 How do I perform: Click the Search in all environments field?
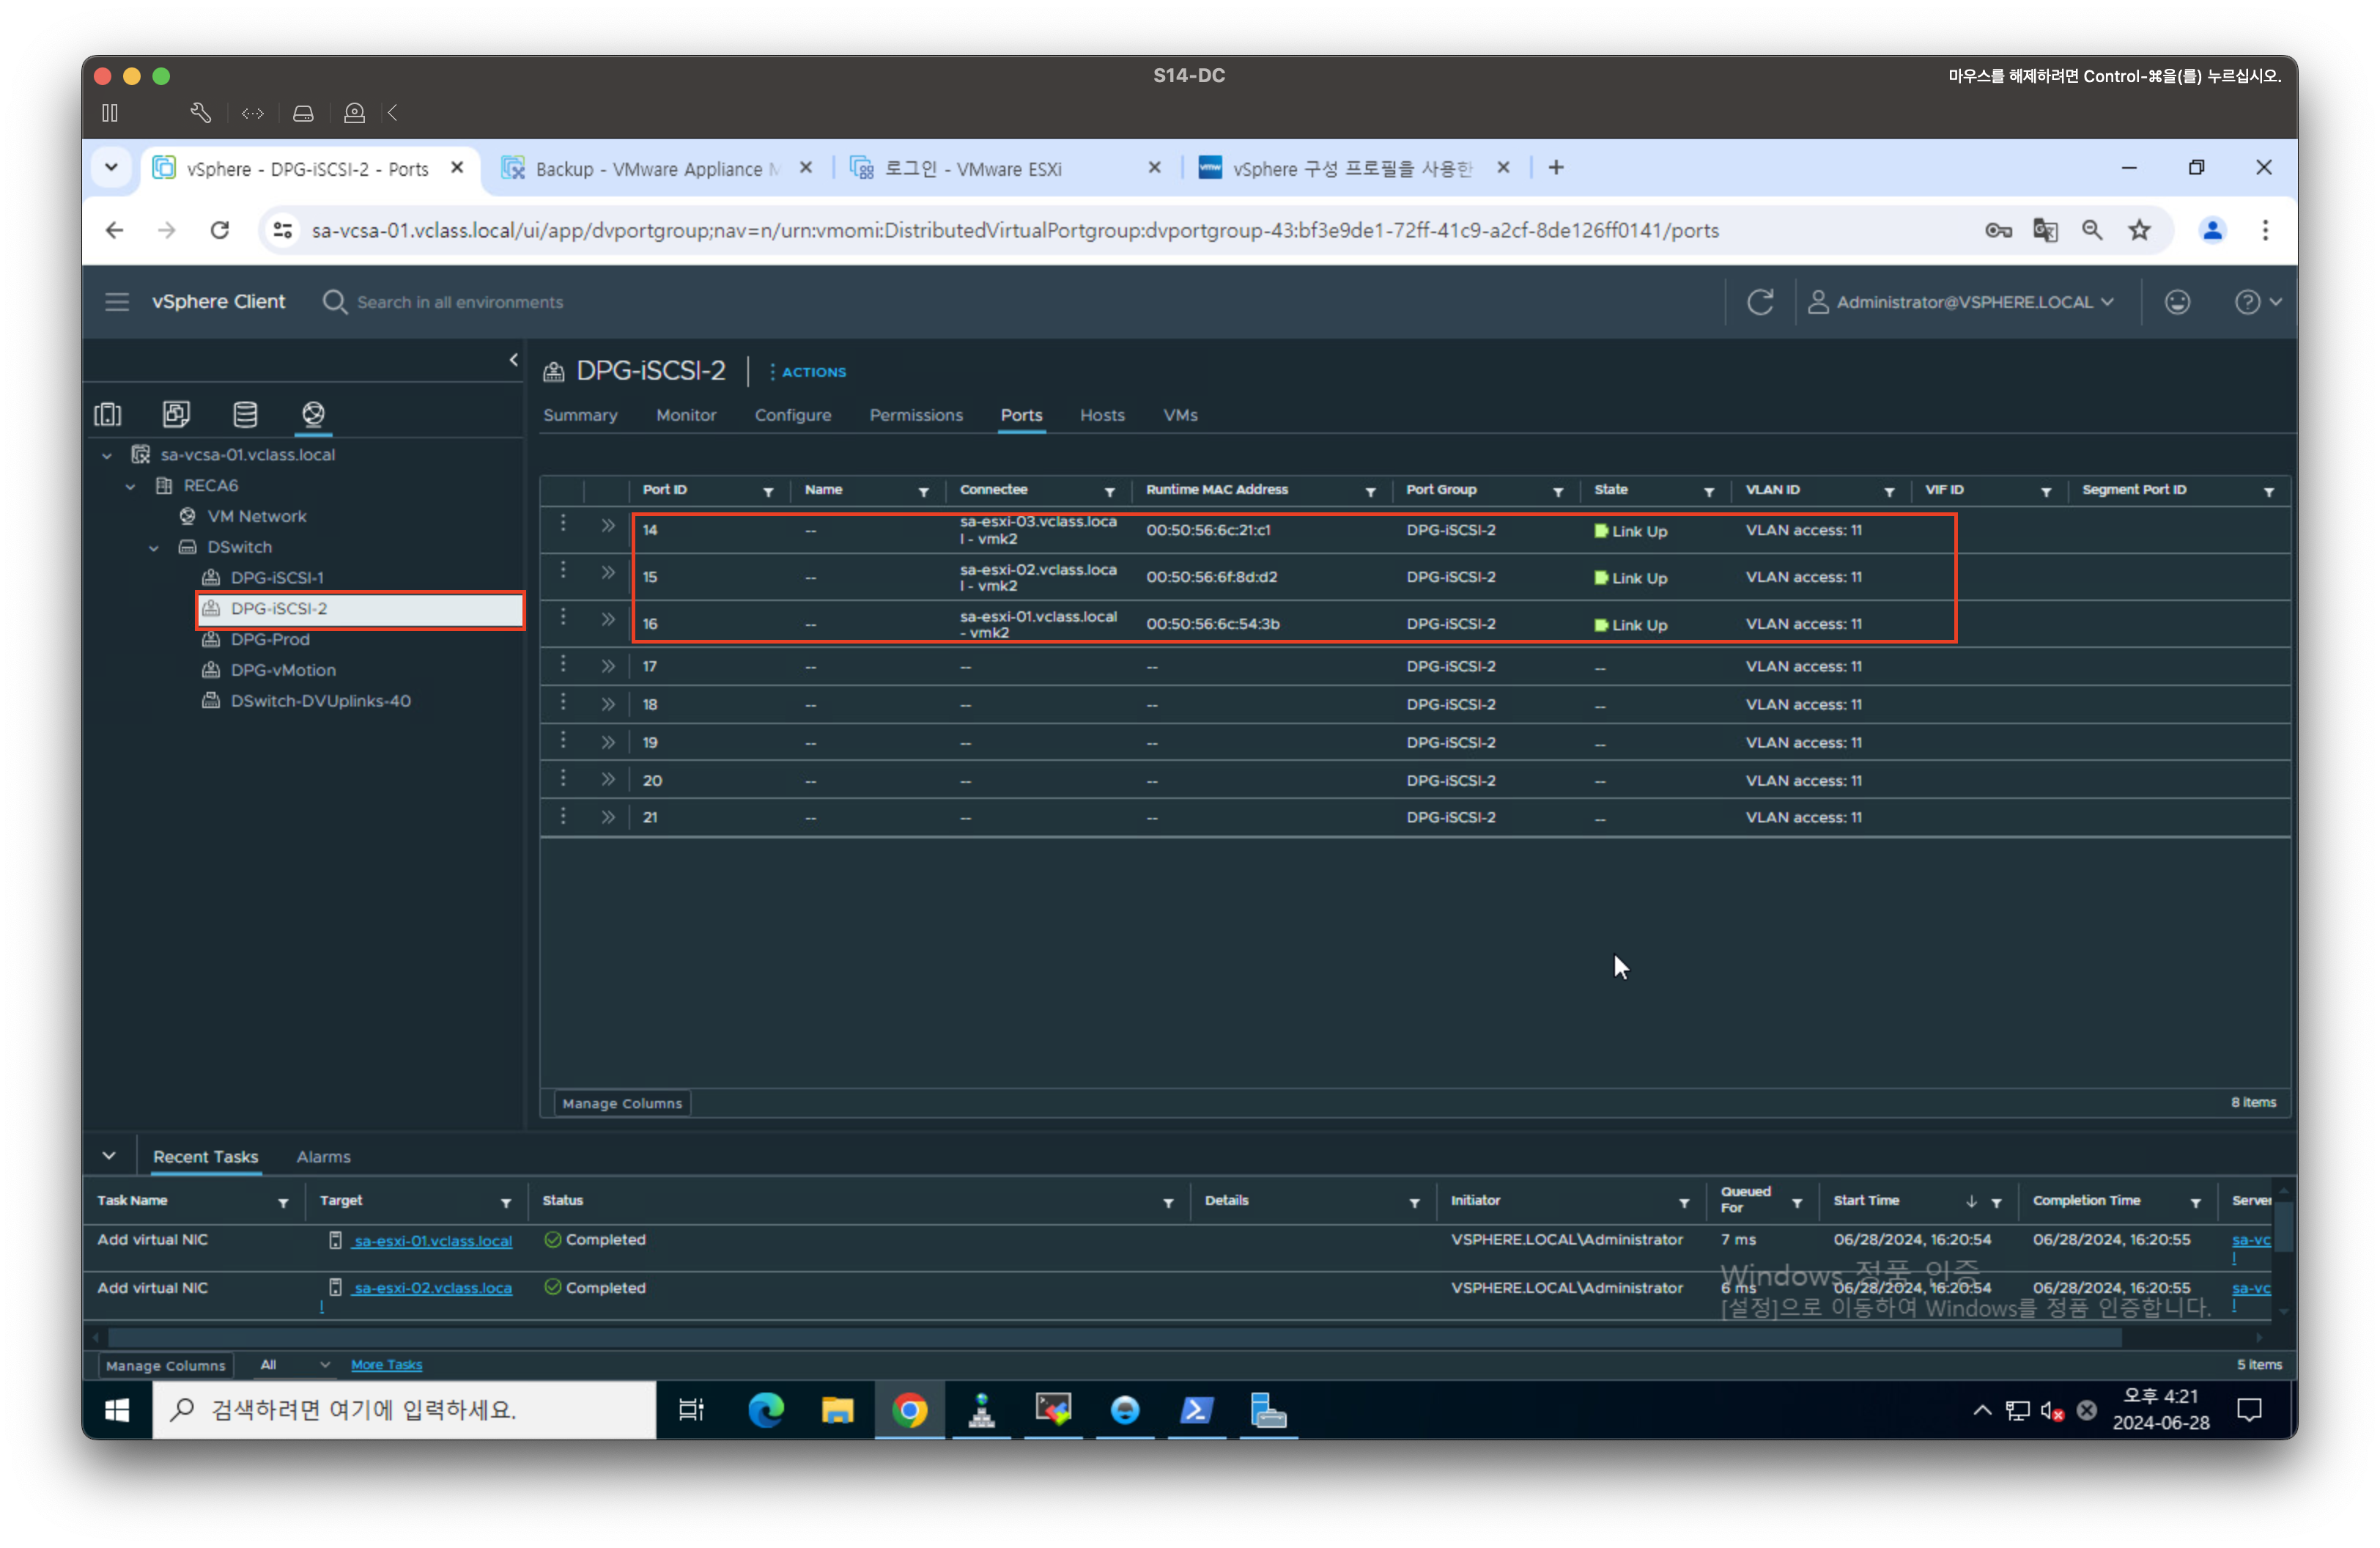point(460,302)
